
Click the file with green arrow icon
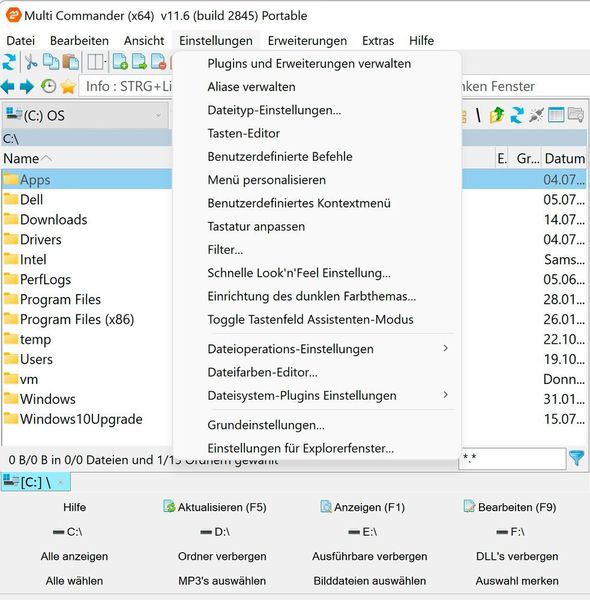[139, 62]
